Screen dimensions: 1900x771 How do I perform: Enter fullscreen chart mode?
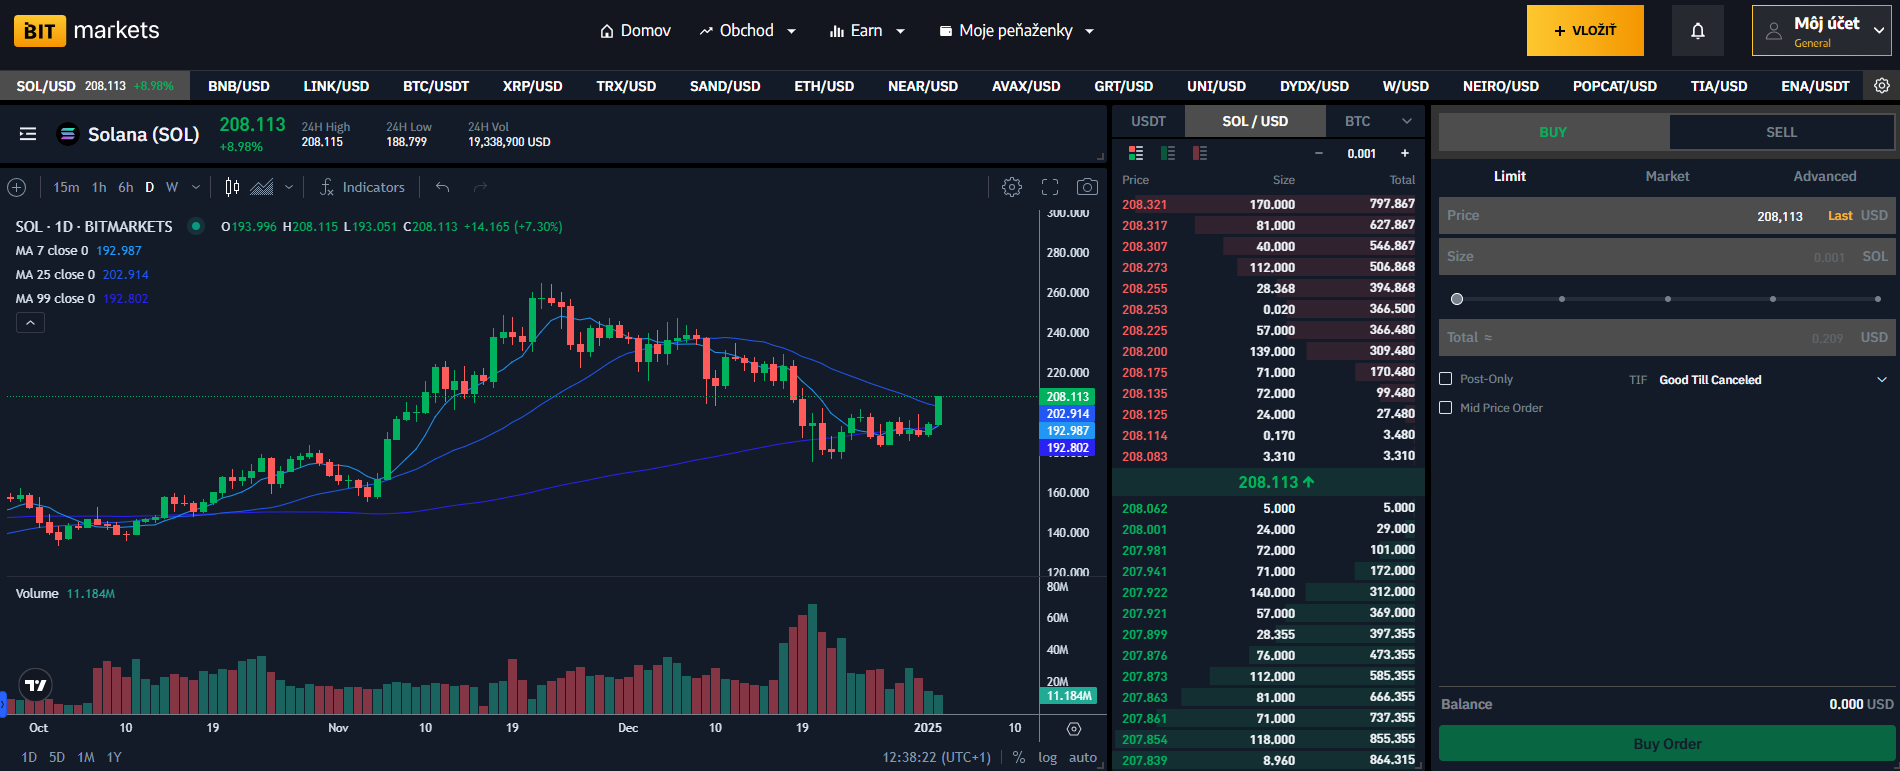[1050, 187]
